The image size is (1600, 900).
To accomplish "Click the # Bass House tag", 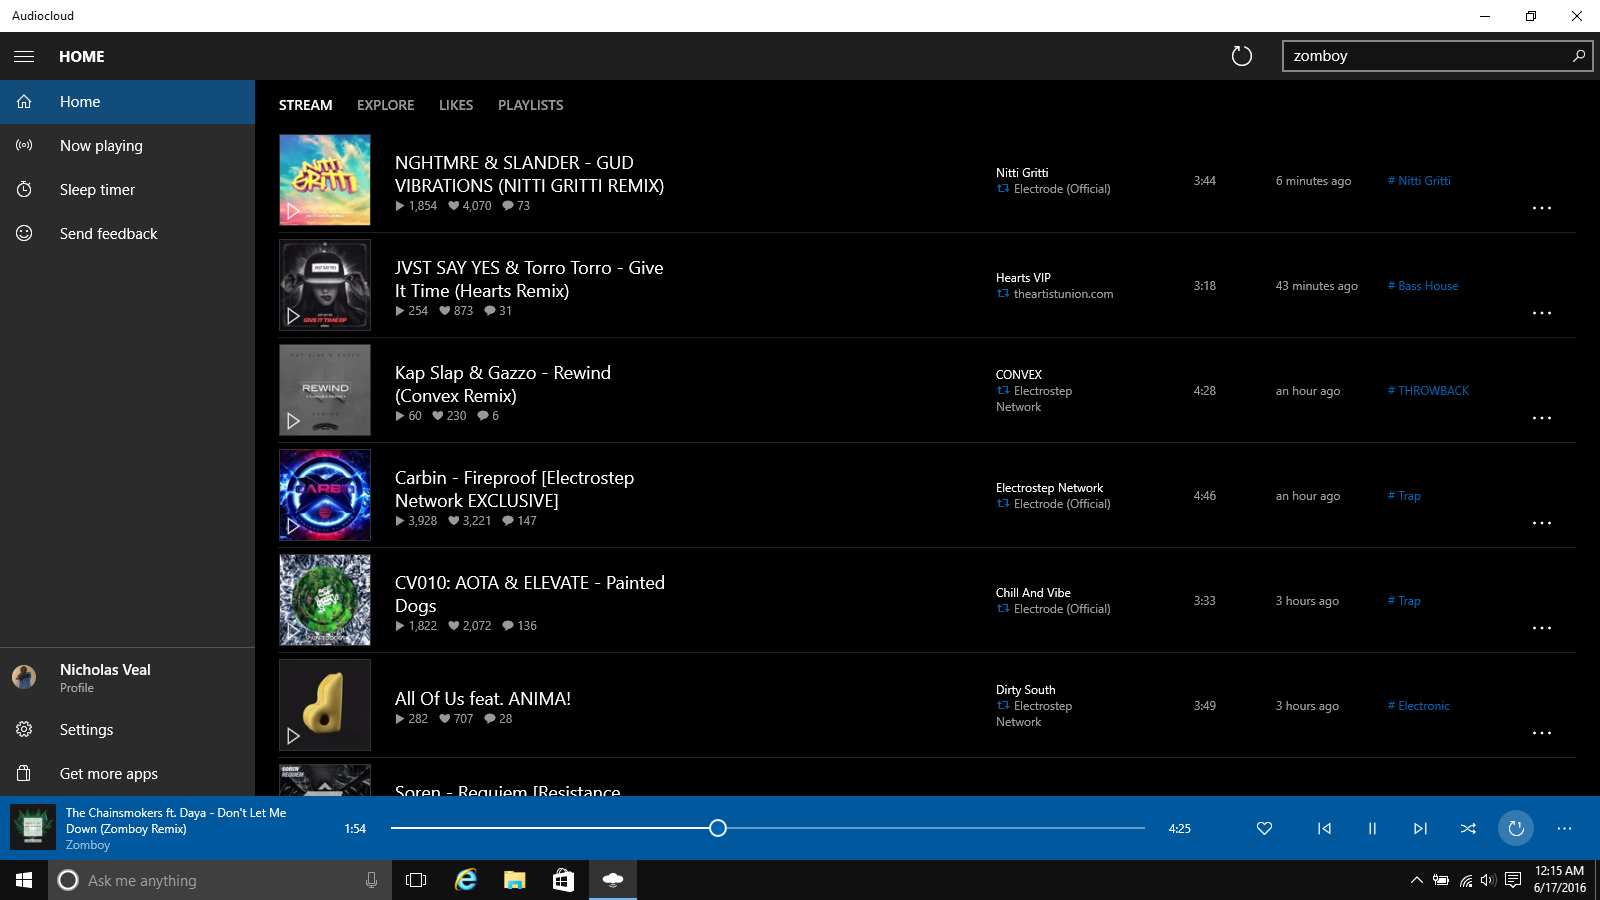I will 1423,286.
